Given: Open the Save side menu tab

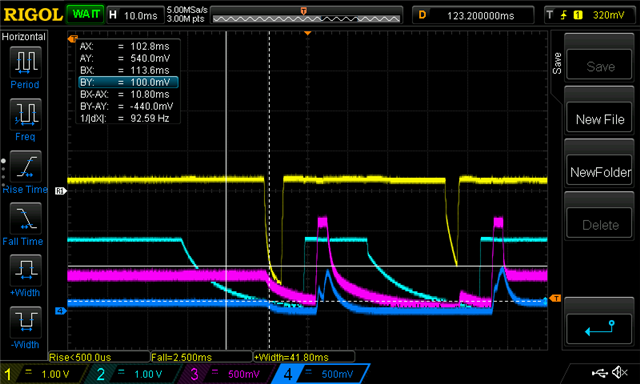Looking at the screenshot, I should point(557,63).
